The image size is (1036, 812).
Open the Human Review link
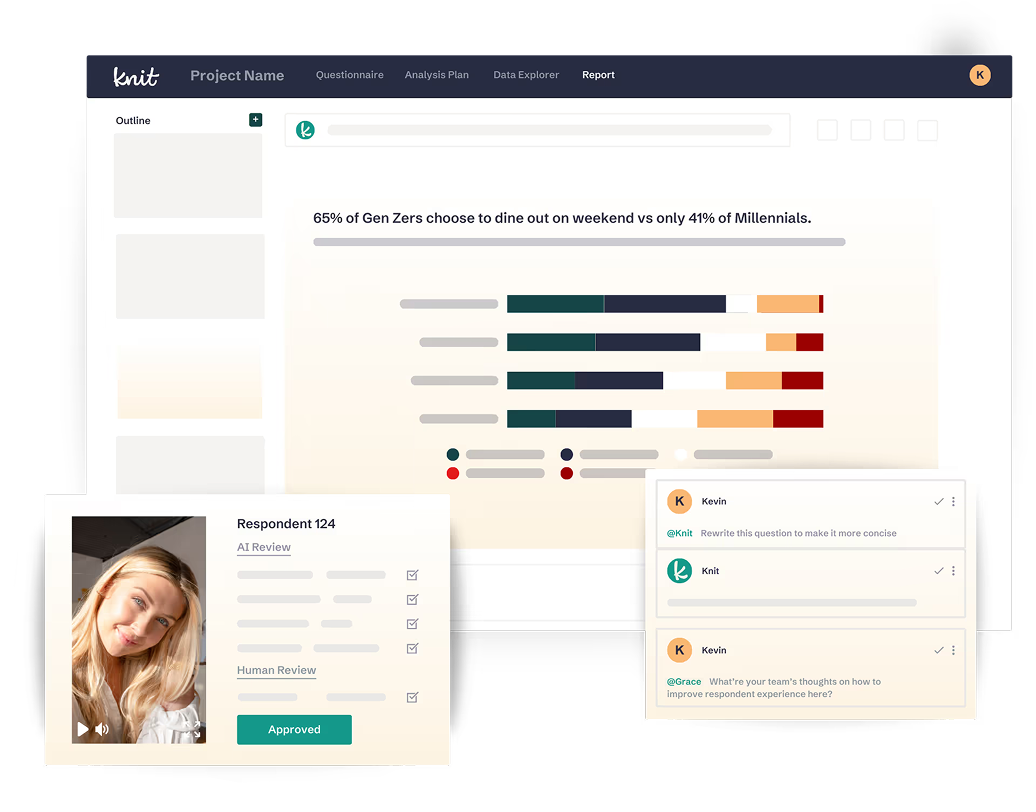point(276,670)
